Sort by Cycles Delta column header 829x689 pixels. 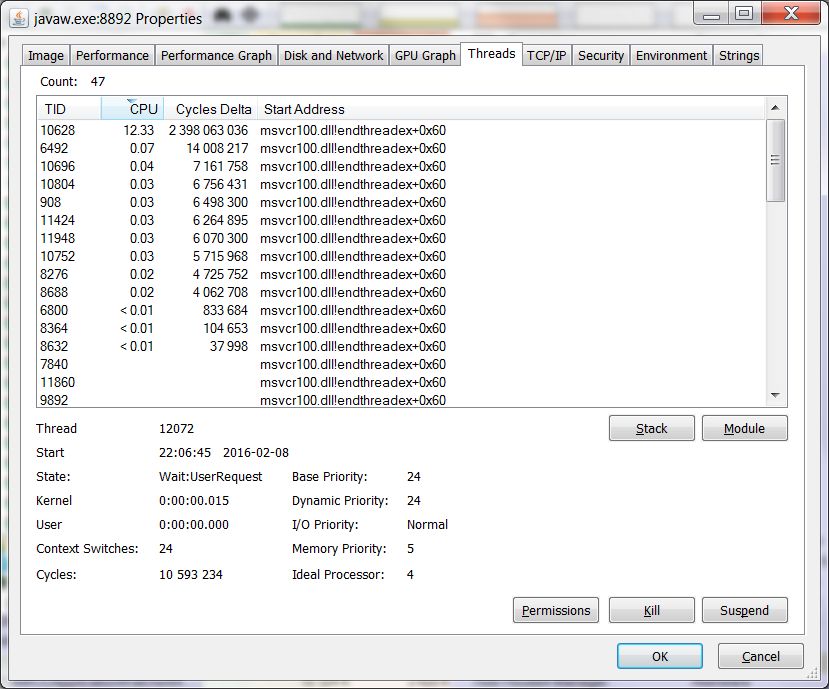click(x=210, y=109)
